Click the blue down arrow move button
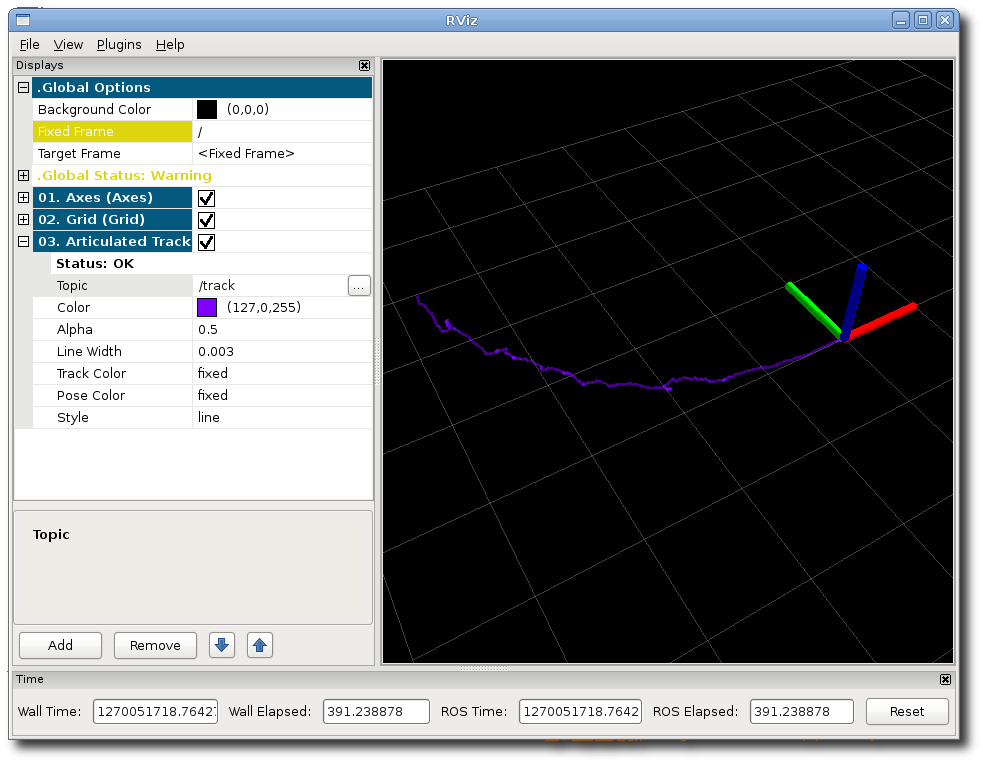 222,645
